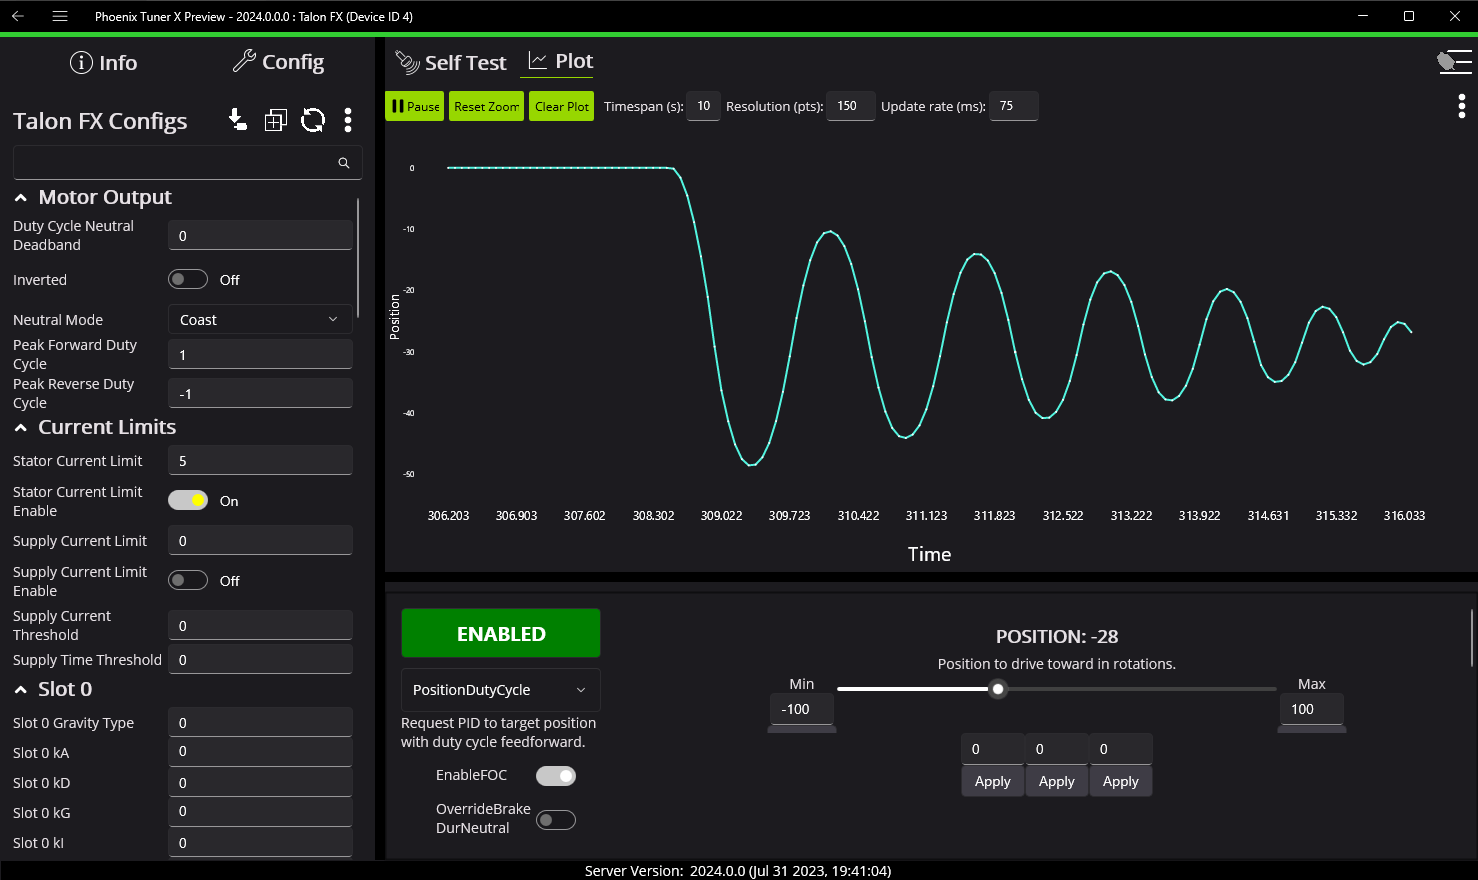The width and height of the screenshot is (1478, 880).
Task: Click the Clear Plot button
Action: 562,106
